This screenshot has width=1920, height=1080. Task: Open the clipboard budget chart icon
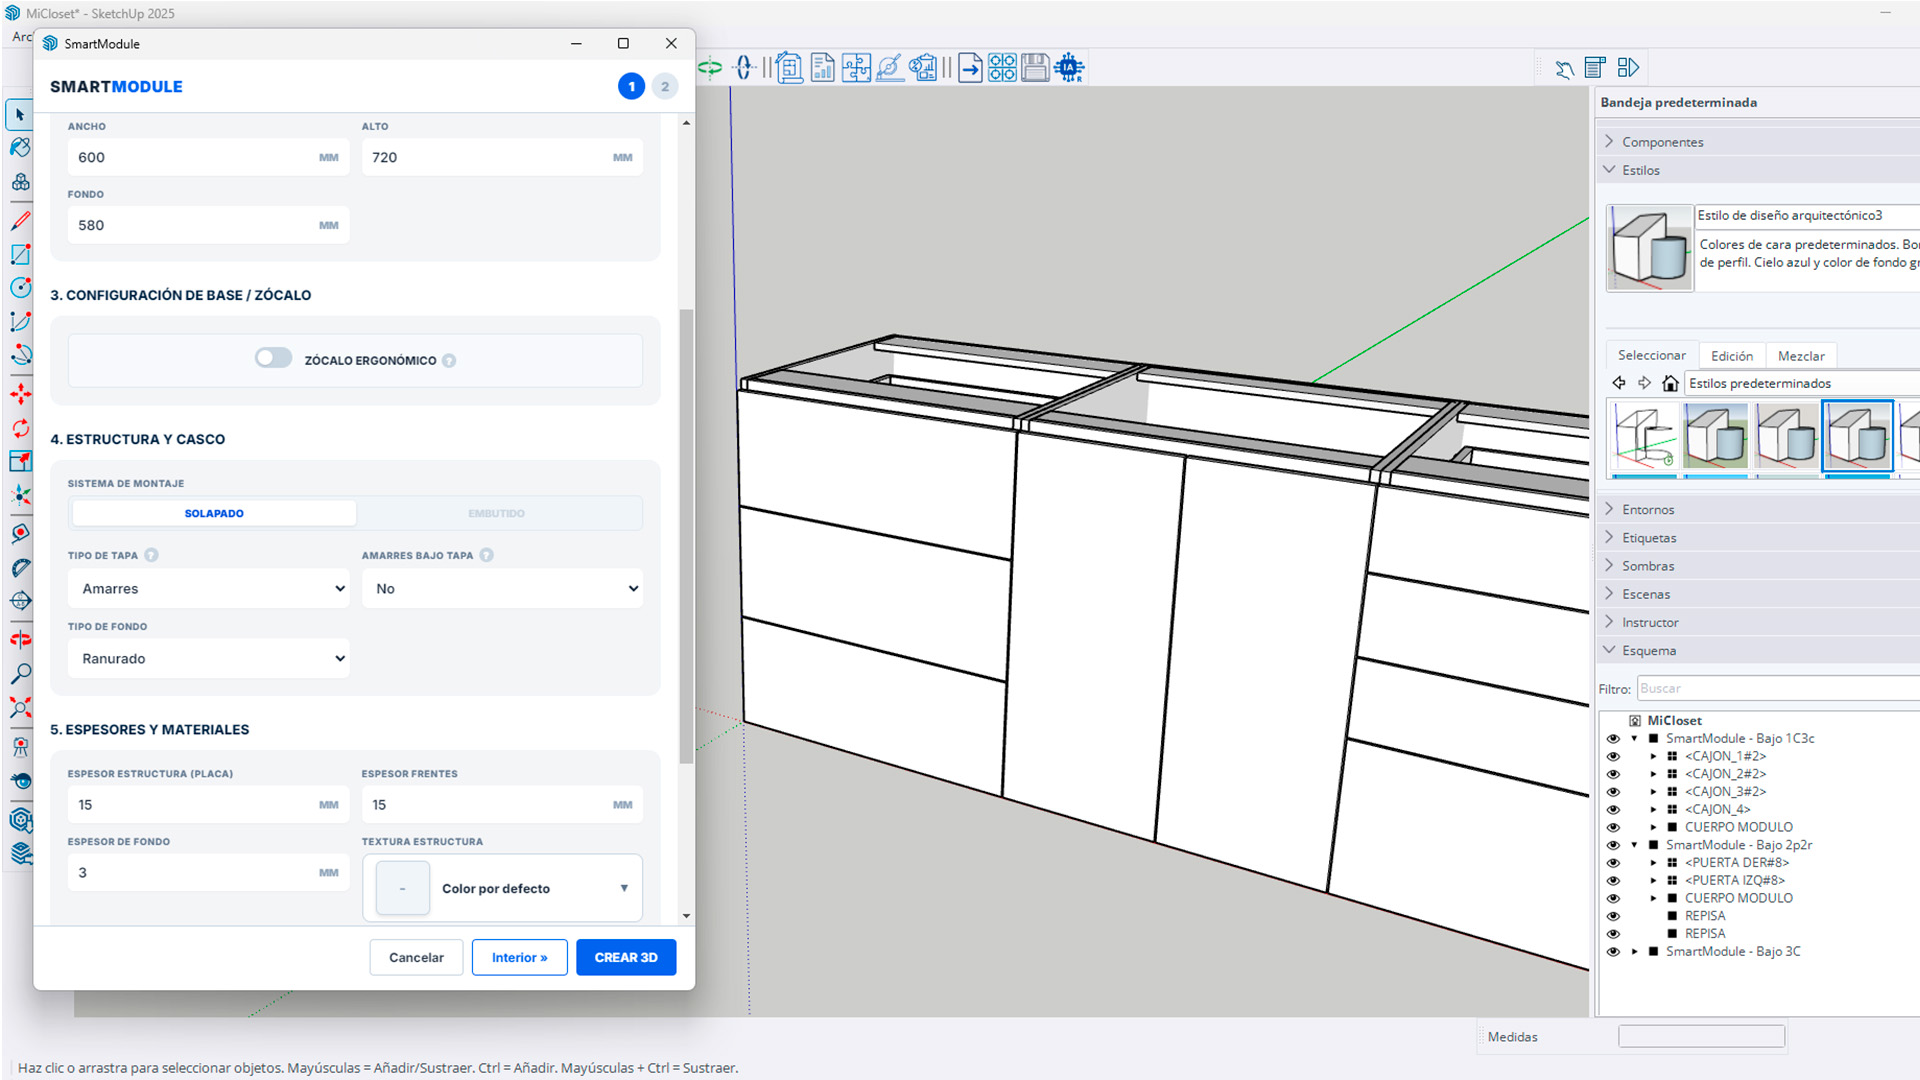[x=923, y=68]
